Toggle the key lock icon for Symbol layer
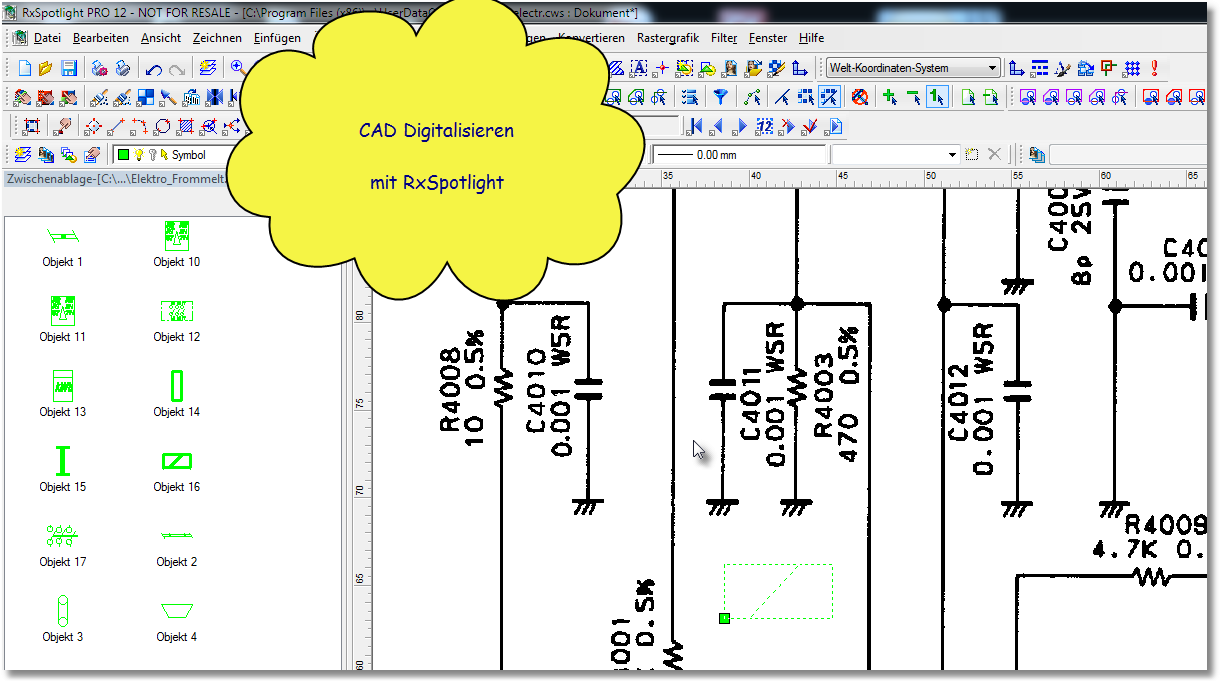 pyautogui.click(x=152, y=155)
